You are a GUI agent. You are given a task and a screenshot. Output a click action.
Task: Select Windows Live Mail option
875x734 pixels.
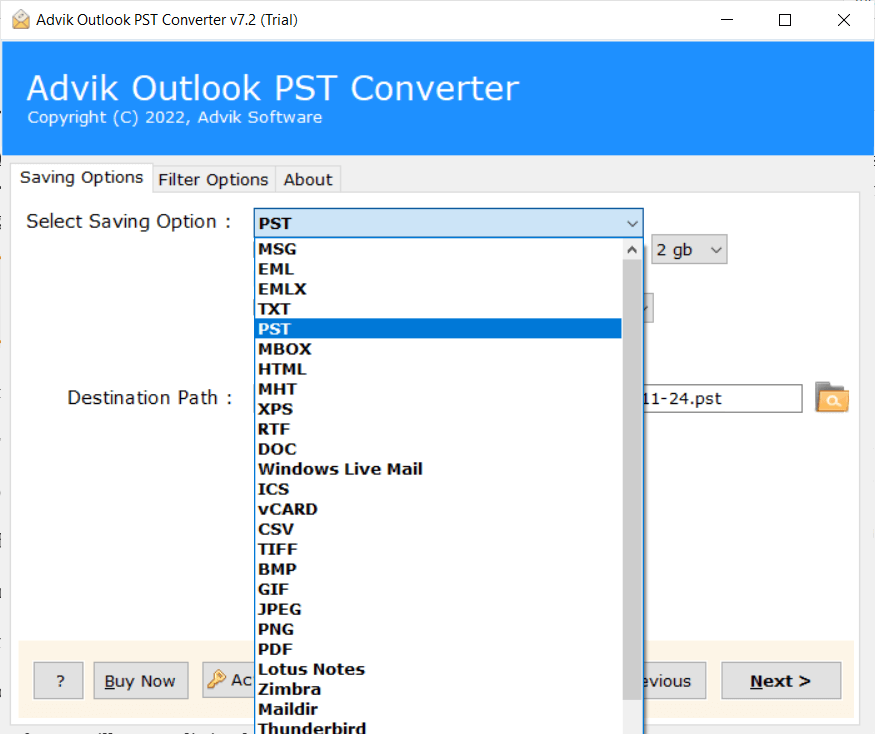coord(438,469)
